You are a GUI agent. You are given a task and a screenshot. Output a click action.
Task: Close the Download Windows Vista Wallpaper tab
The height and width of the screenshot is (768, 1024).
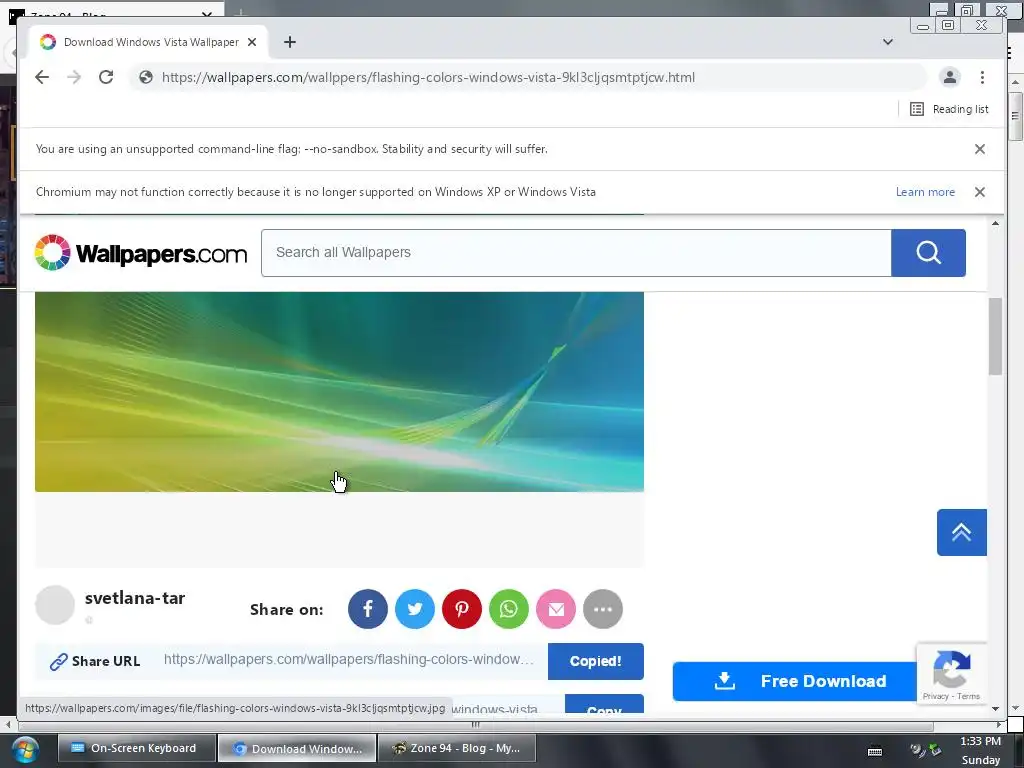click(252, 42)
